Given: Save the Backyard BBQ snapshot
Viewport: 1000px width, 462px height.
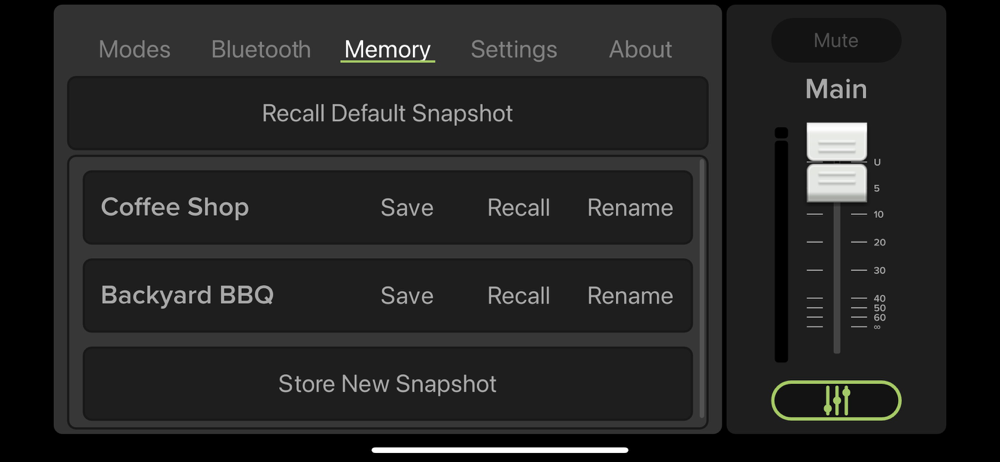Looking at the screenshot, I should (x=407, y=295).
